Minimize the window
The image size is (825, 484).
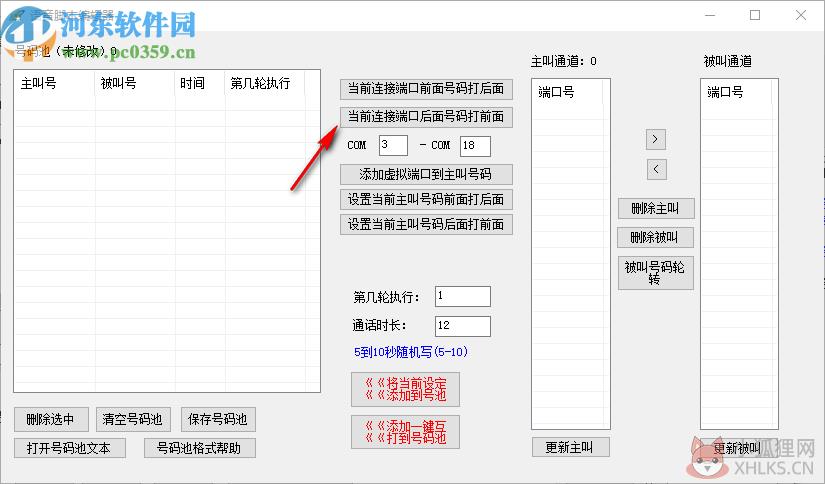710,15
